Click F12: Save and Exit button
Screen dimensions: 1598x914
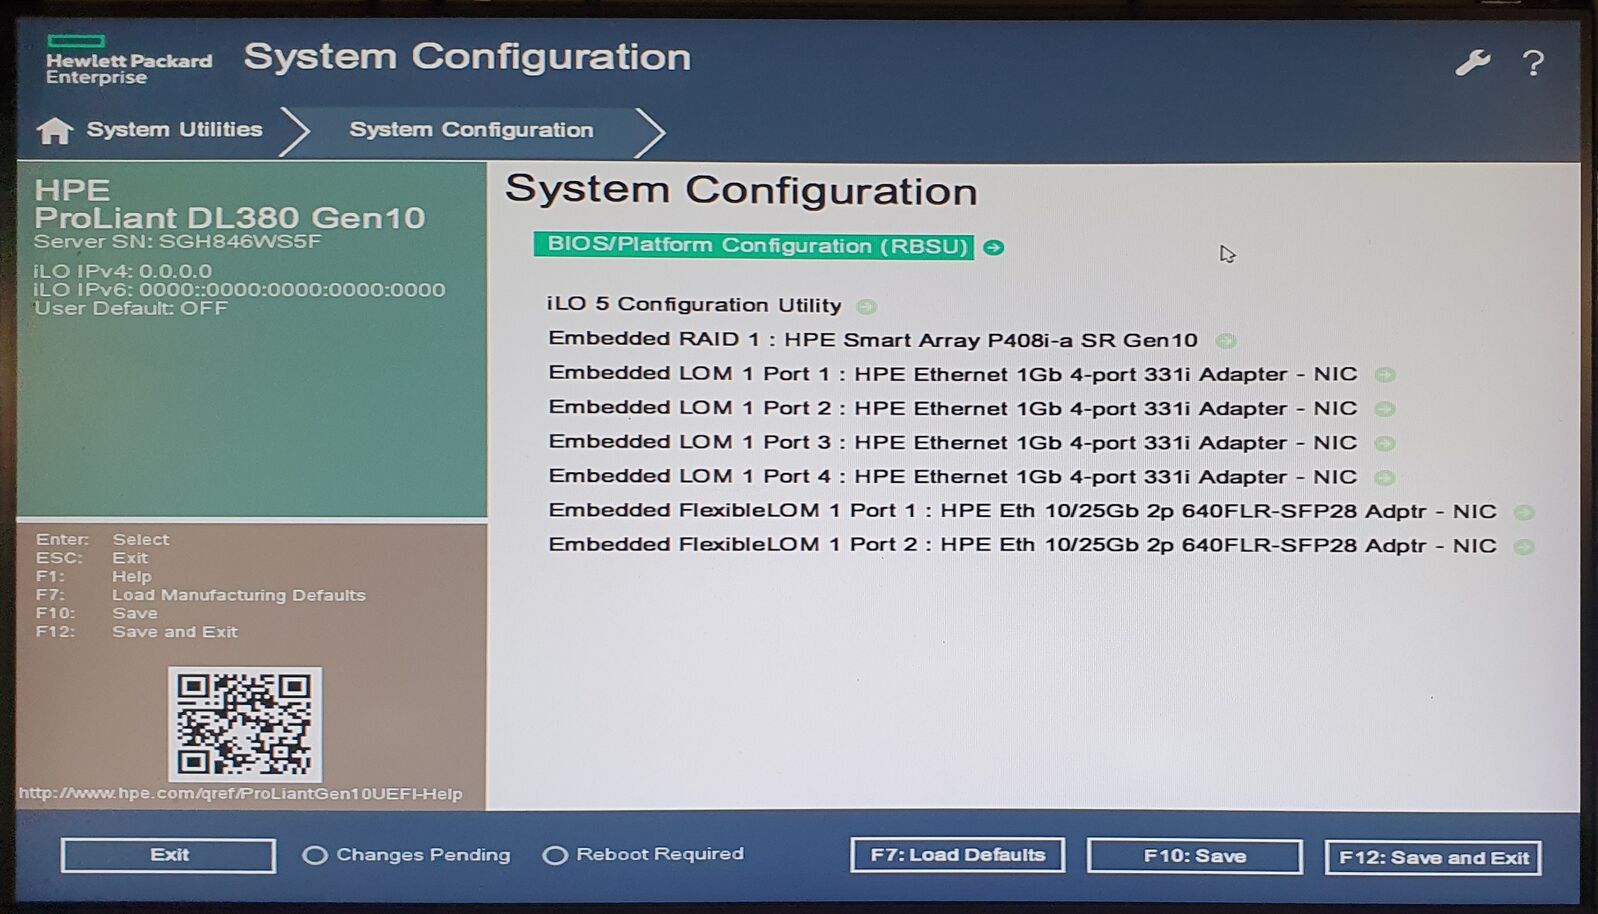(x=1432, y=857)
